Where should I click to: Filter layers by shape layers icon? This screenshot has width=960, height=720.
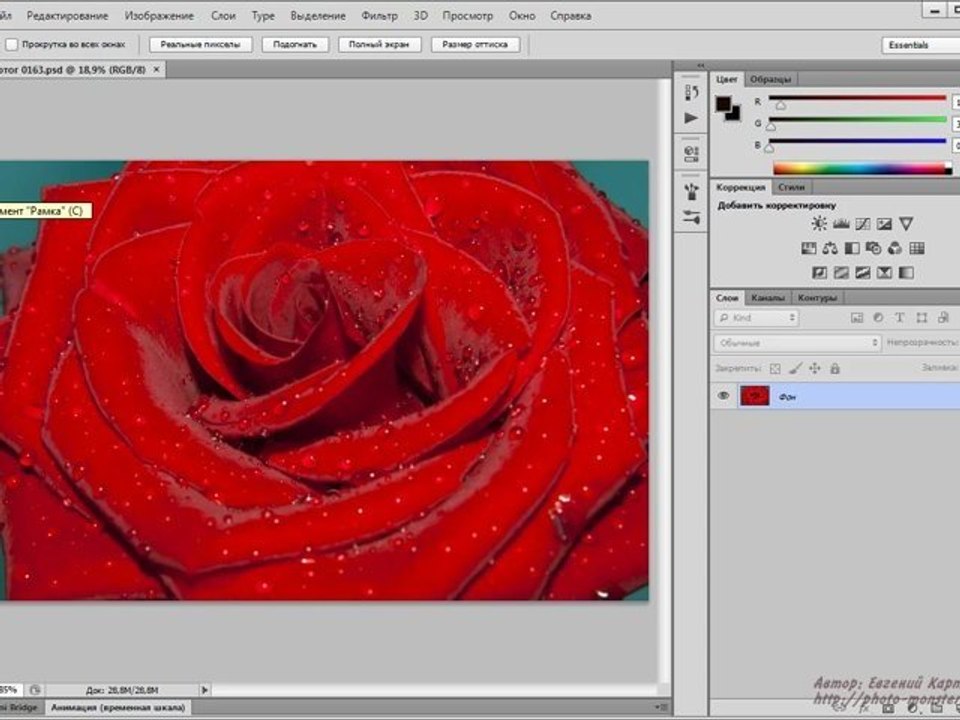click(x=921, y=318)
